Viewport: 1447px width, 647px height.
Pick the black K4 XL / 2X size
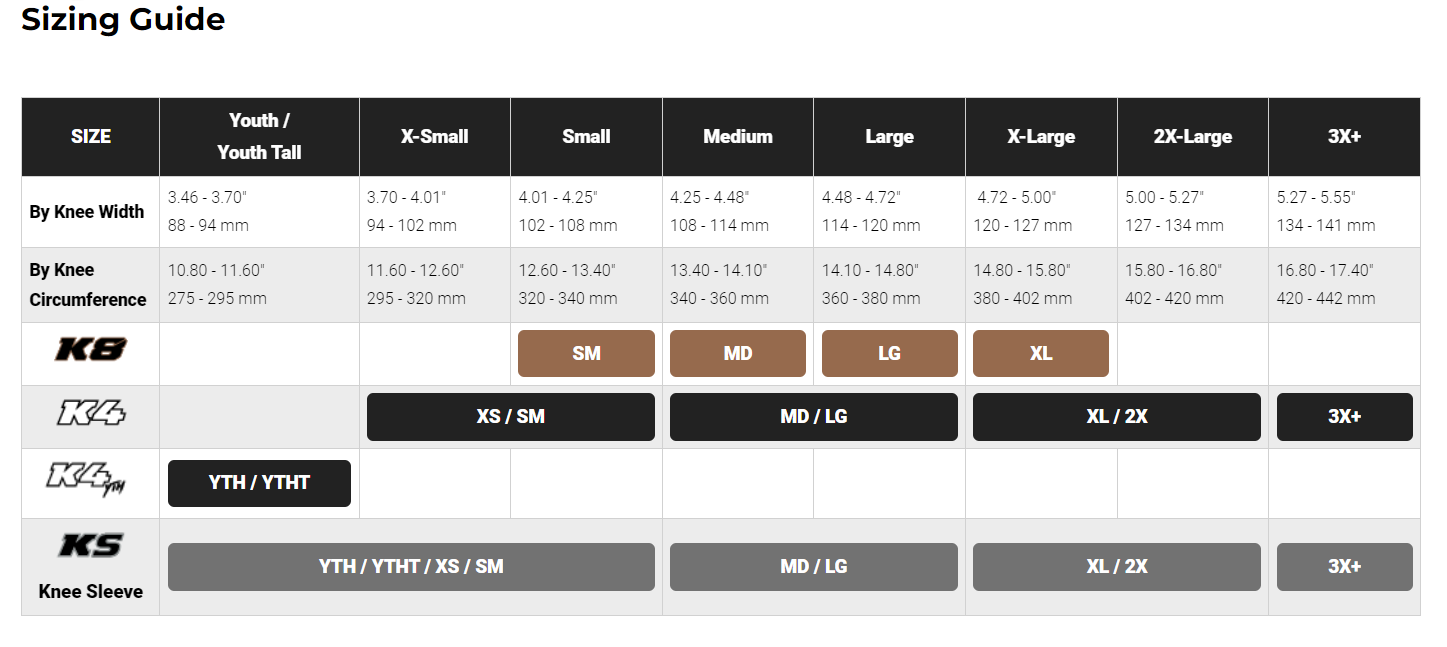pyautogui.click(x=1116, y=417)
